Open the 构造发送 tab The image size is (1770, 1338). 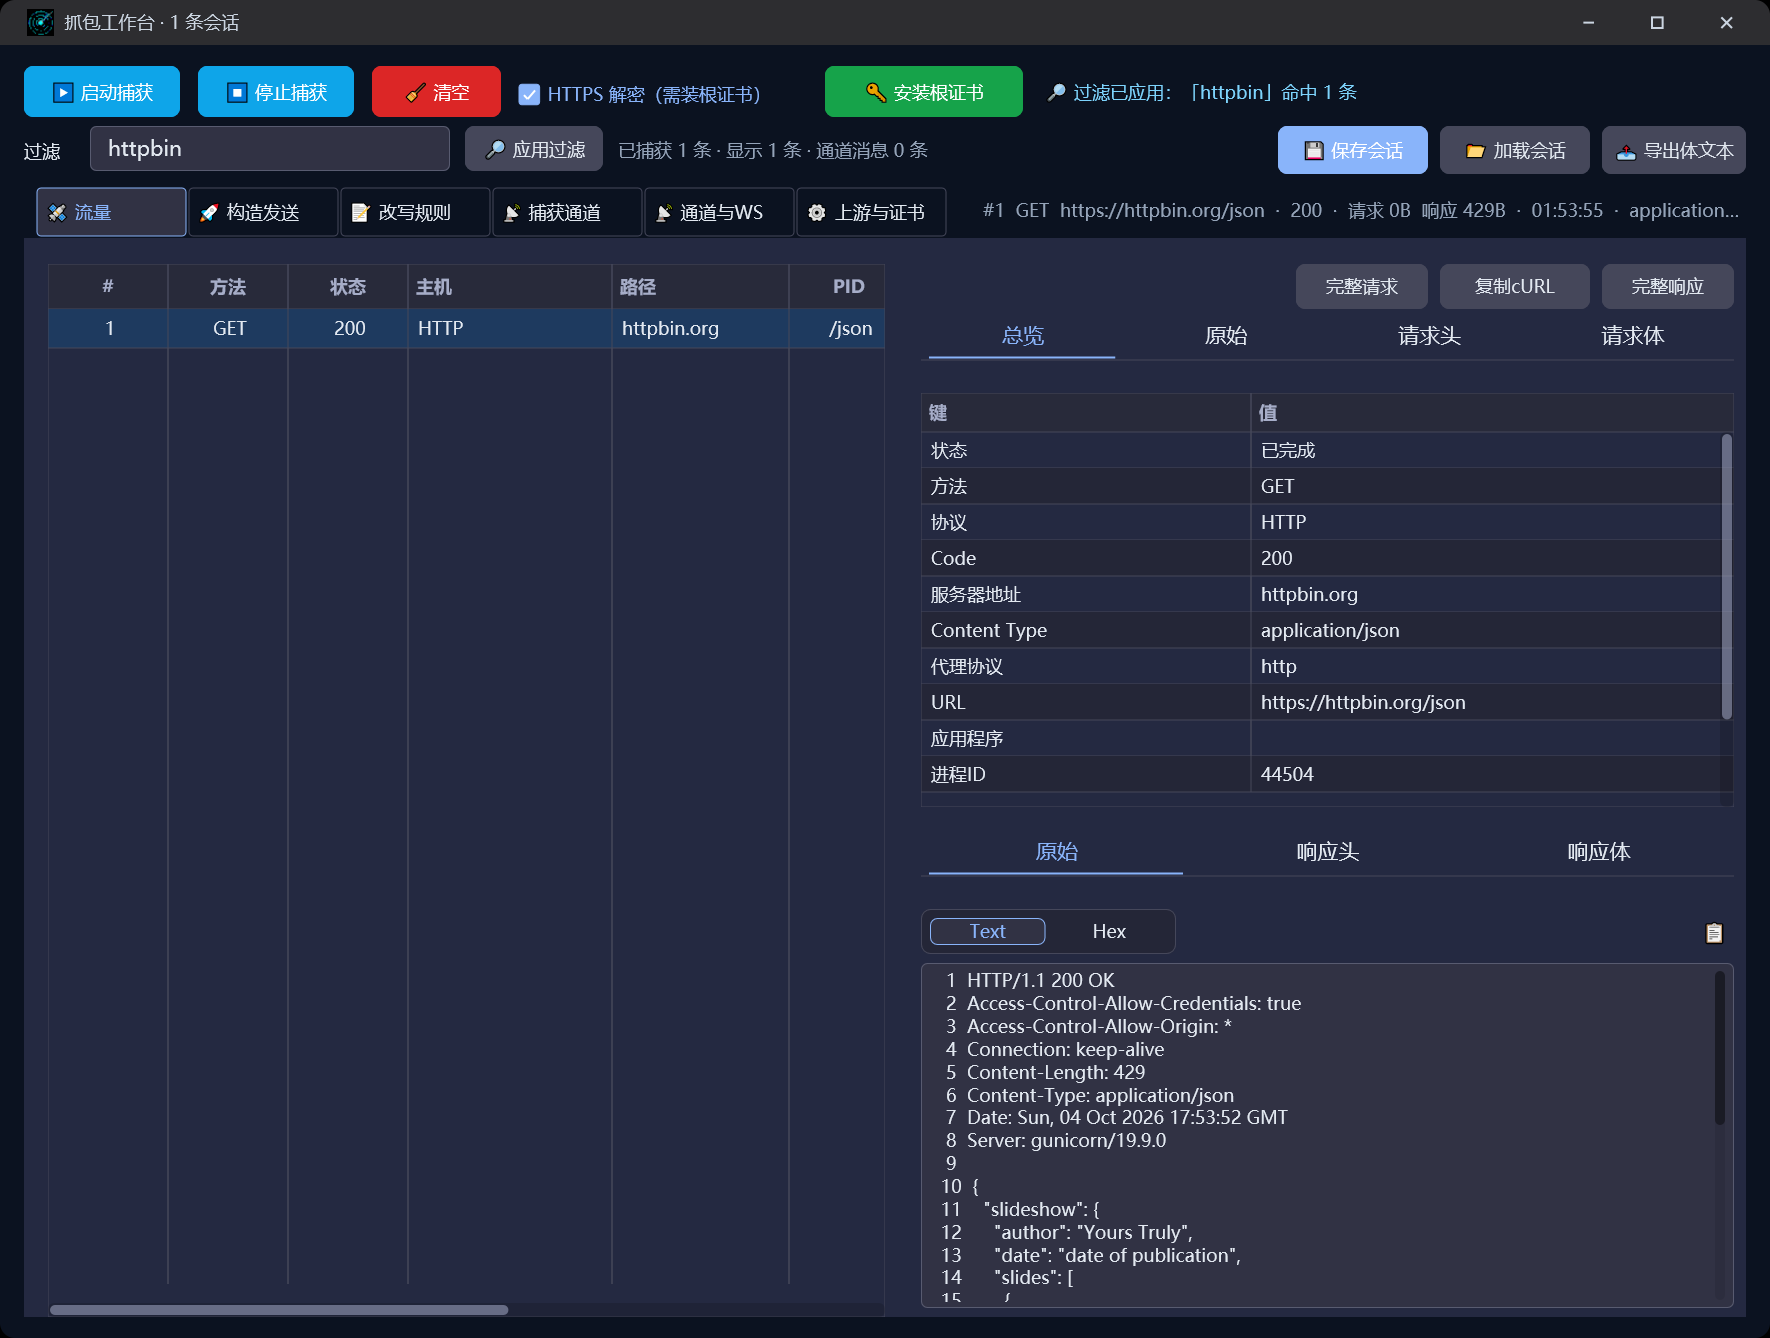click(x=263, y=212)
